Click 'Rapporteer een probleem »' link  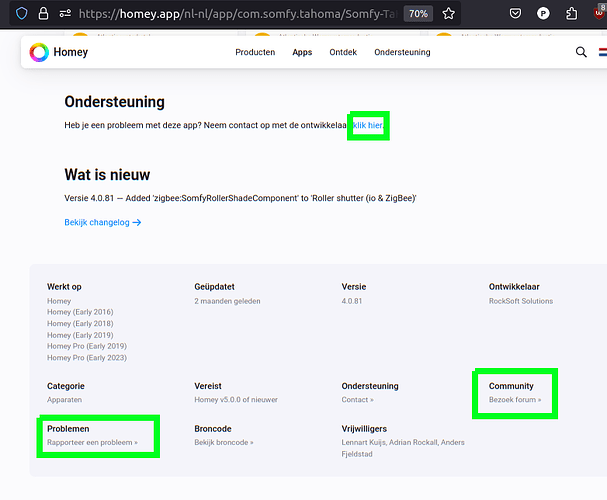[x=92, y=442]
